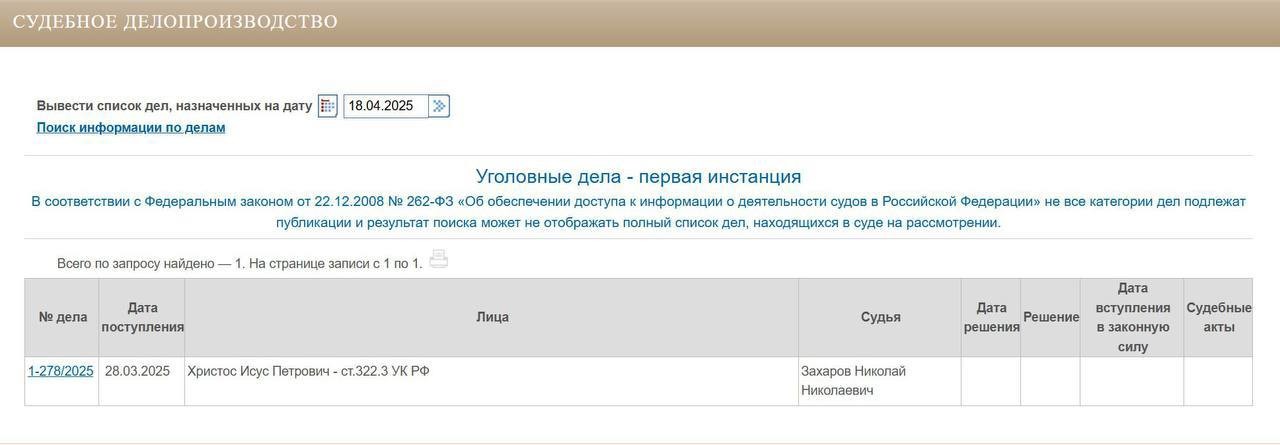This screenshot has height=445, width=1280.
Task: Select the 'Лица' column header
Action: [x=492, y=317]
